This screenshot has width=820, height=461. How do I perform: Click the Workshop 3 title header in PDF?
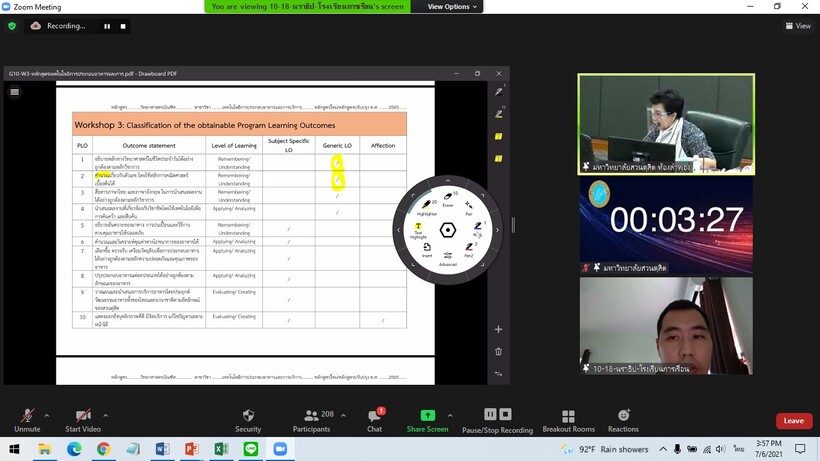tap(239, 124)
